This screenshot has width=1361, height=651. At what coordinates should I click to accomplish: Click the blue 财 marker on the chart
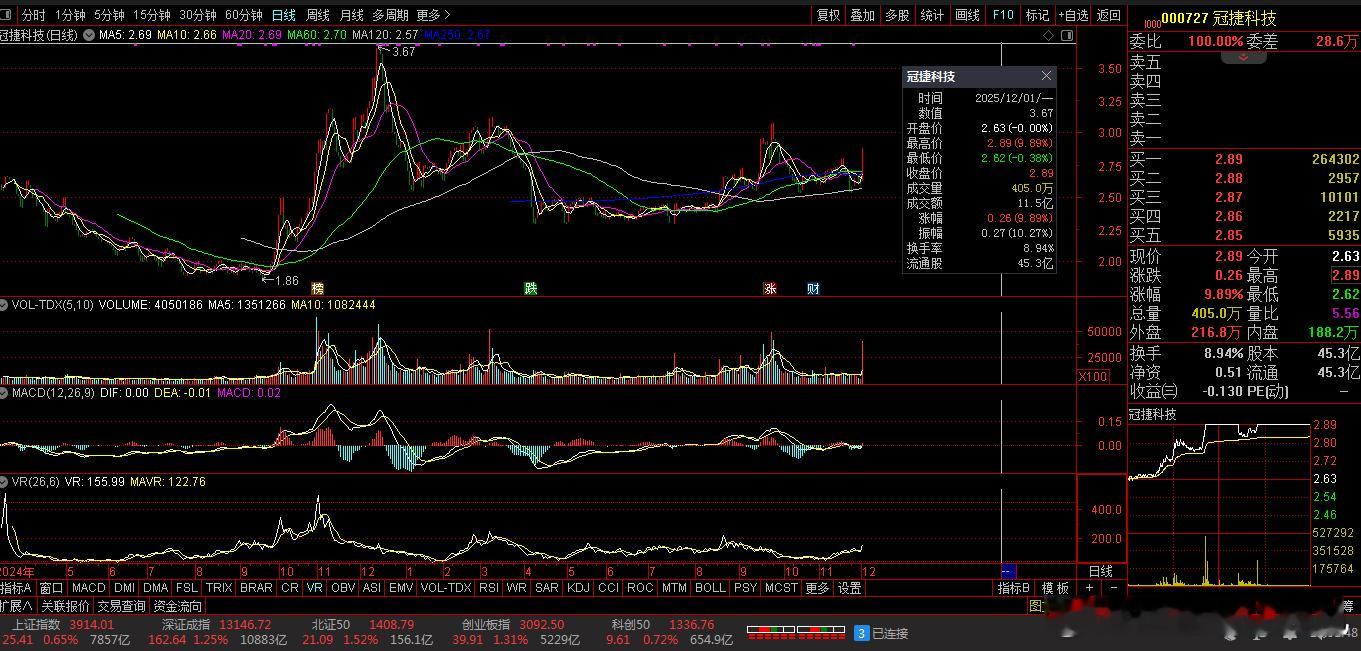pyautogui.click(x=813, y=288)
